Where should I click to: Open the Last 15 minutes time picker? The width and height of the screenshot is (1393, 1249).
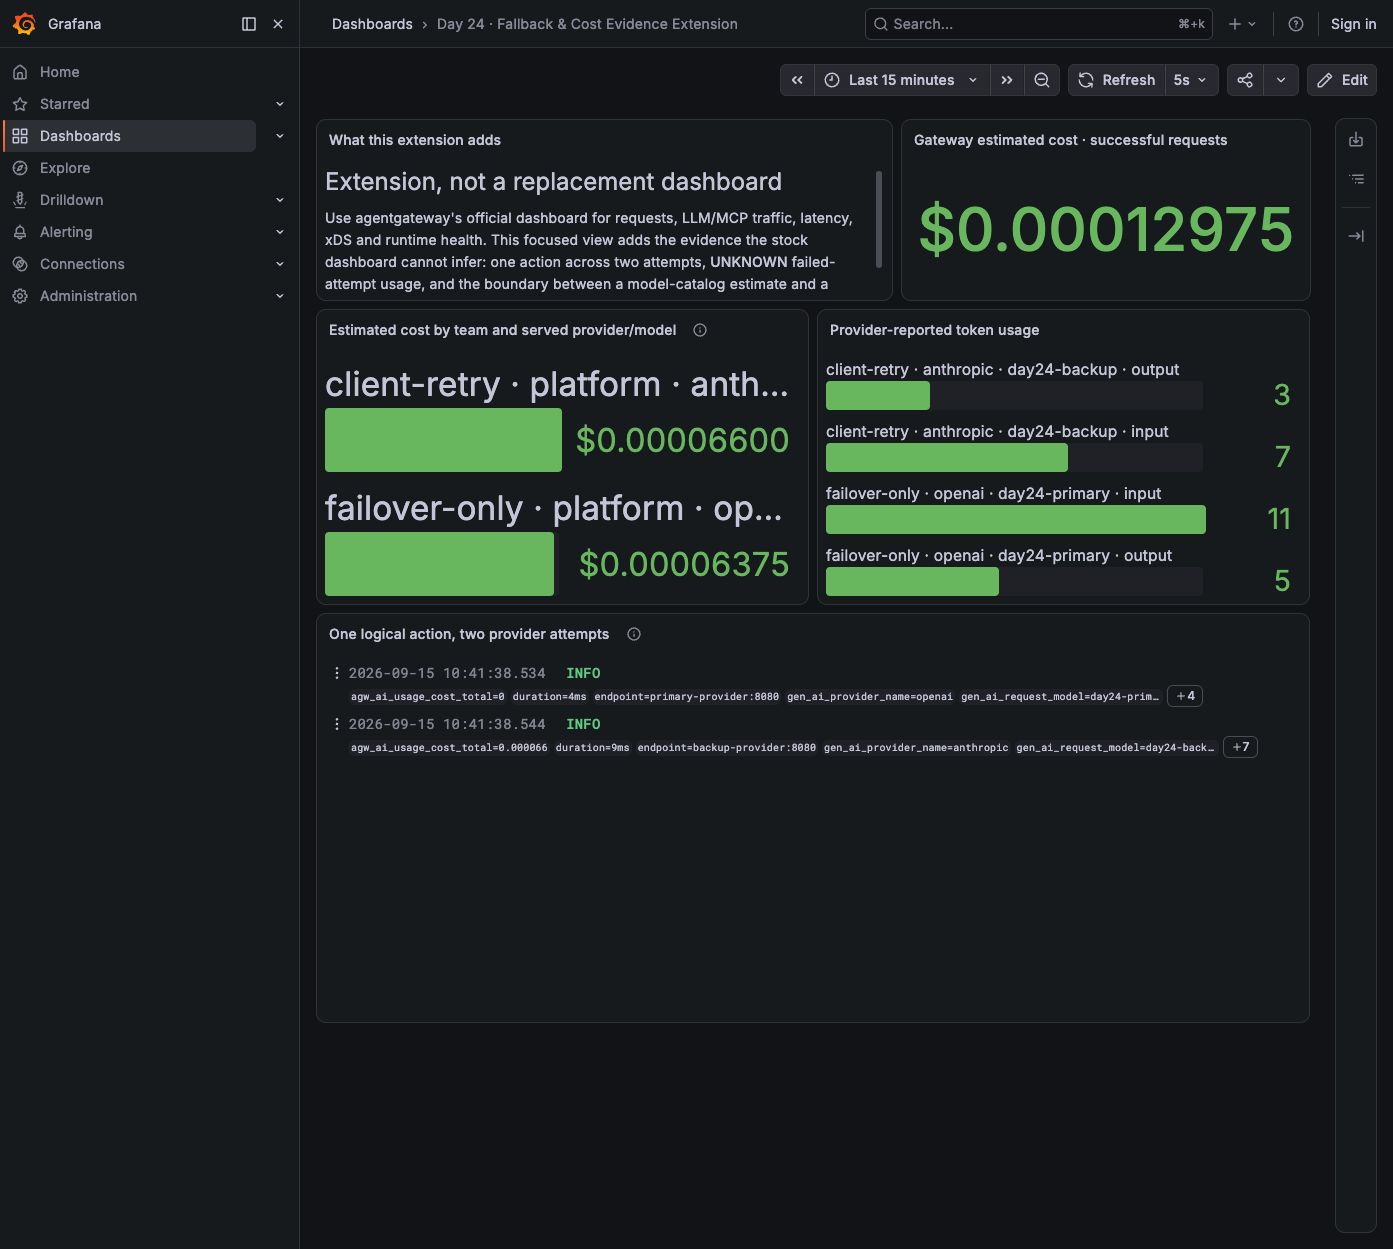point(902,80)
